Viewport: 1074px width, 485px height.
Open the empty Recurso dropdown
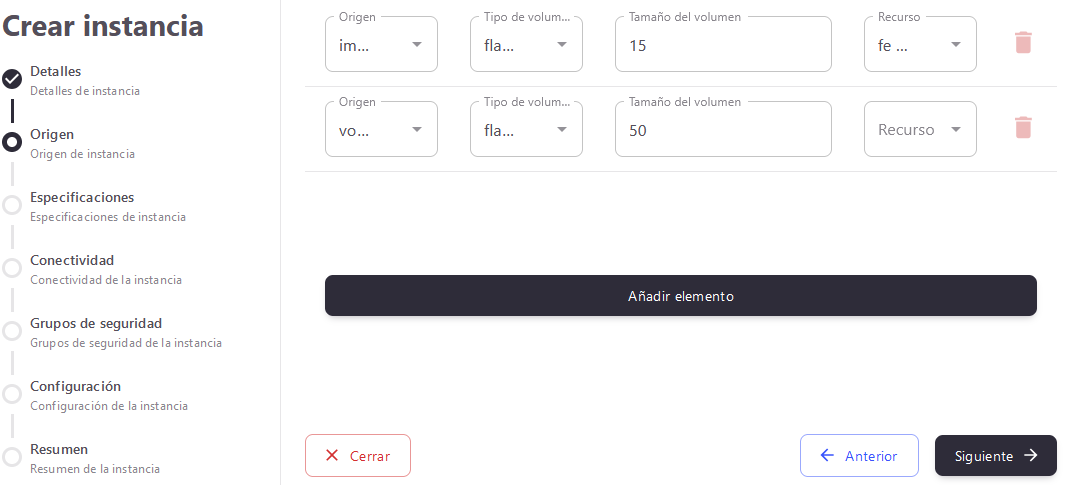pyautogui.click(x=920, y=129)
